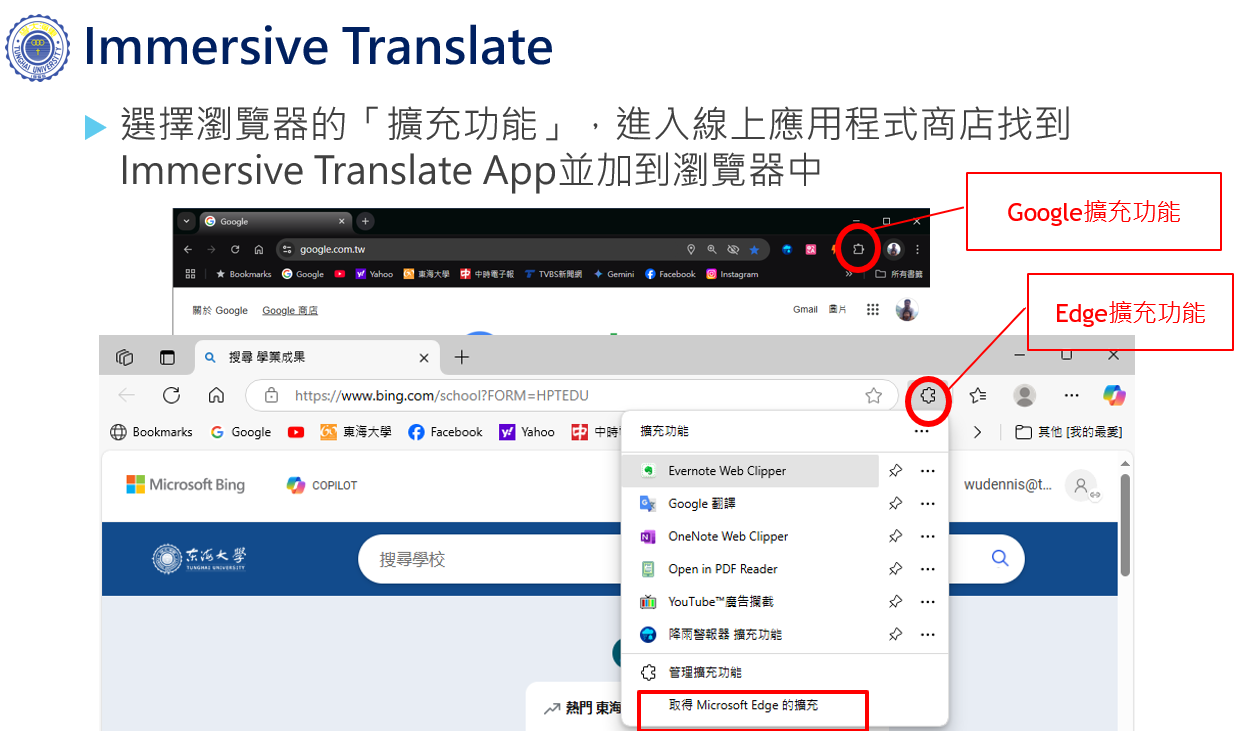Open more actions for the YouTube extension
Image resolution: width=1259 pixels, height=731 pixels.
[x=928, y=602]
